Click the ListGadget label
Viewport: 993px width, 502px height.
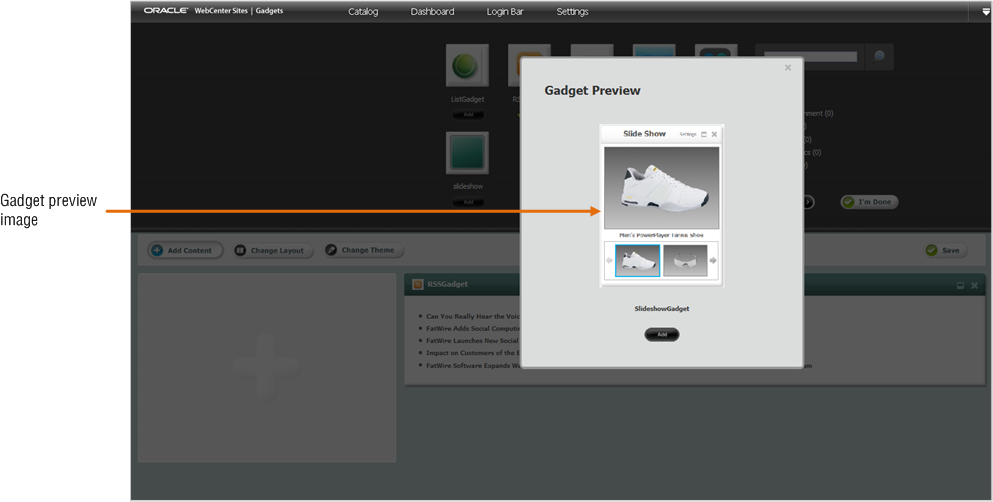468,99
